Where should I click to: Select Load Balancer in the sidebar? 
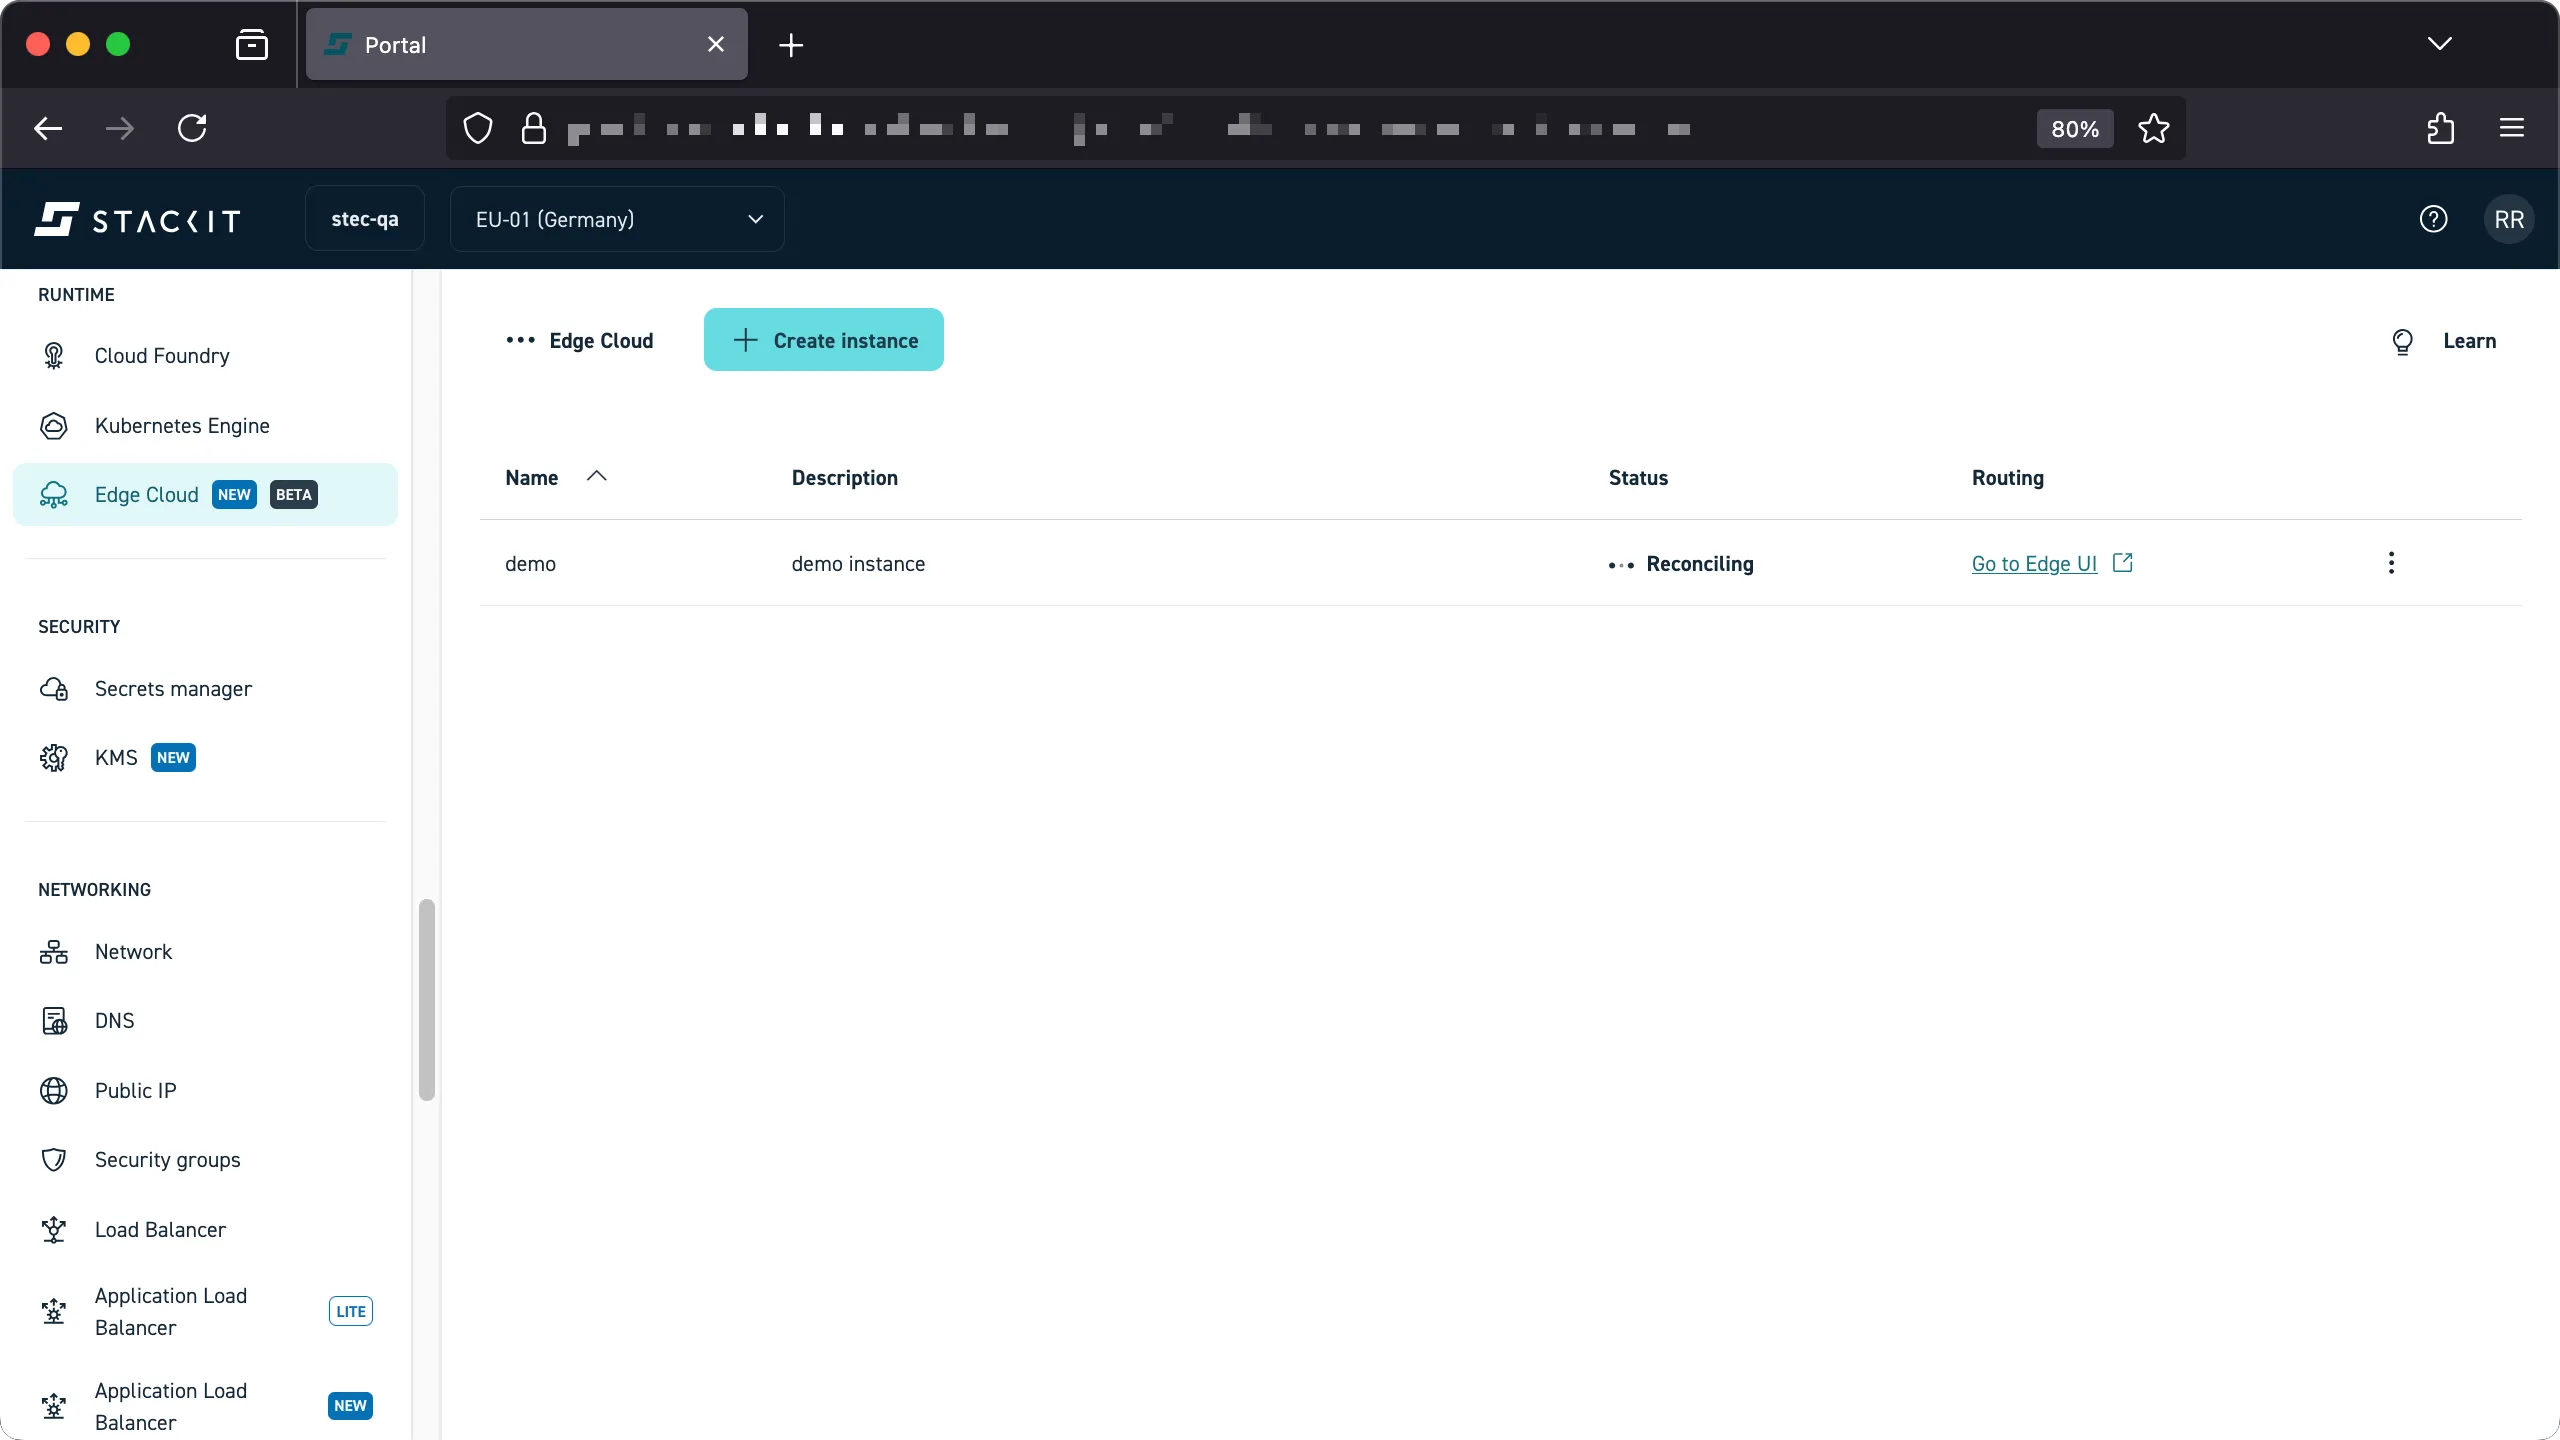(160, 1229)
